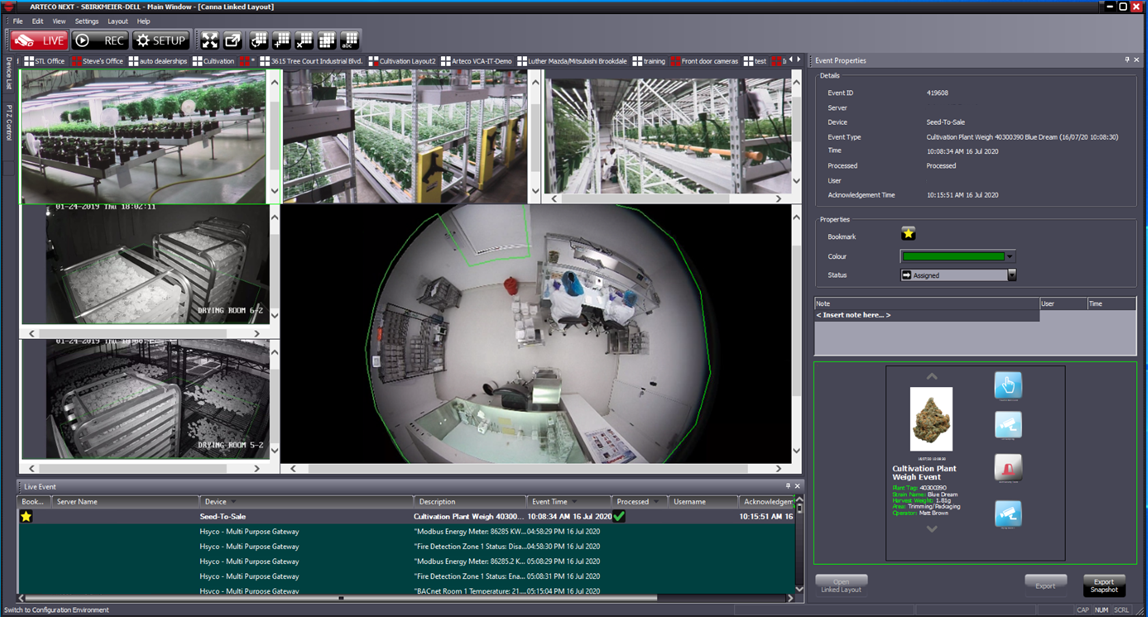Open the pop-out window icon
This screenshot has width=1148, height=618.
[232, 40]
